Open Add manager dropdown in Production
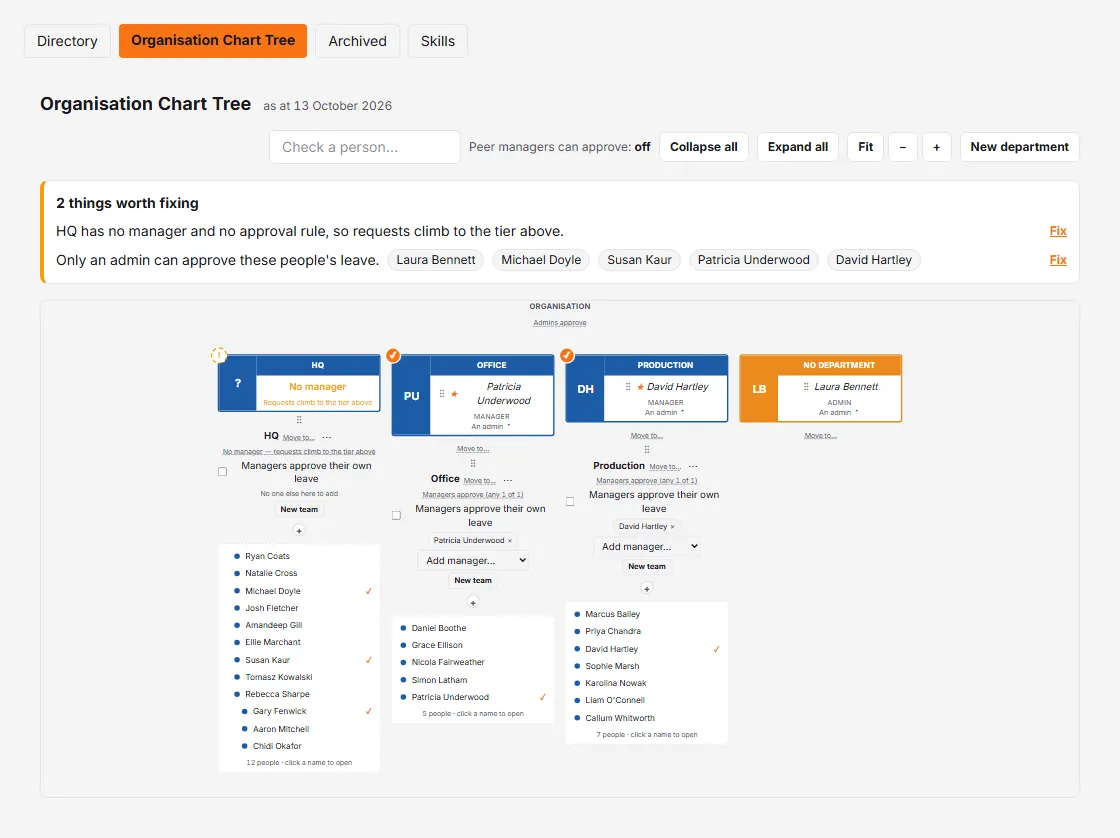The width and height of the screenshot is (1120, 838). point(646,547)
